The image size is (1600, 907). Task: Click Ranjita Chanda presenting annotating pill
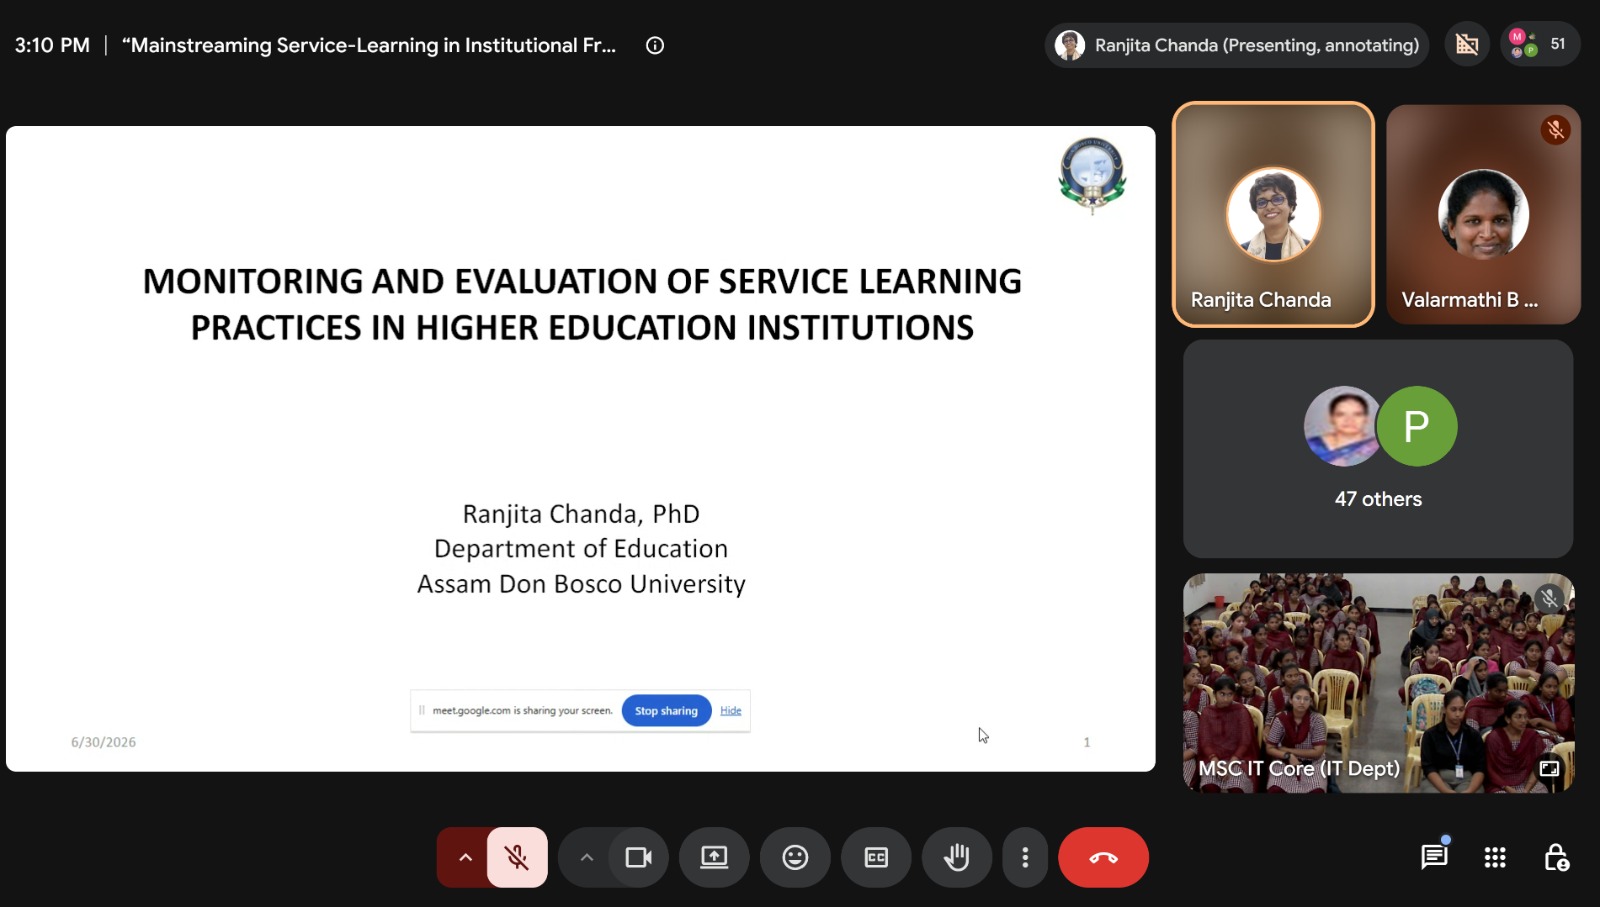click(x=1238, y=45)
